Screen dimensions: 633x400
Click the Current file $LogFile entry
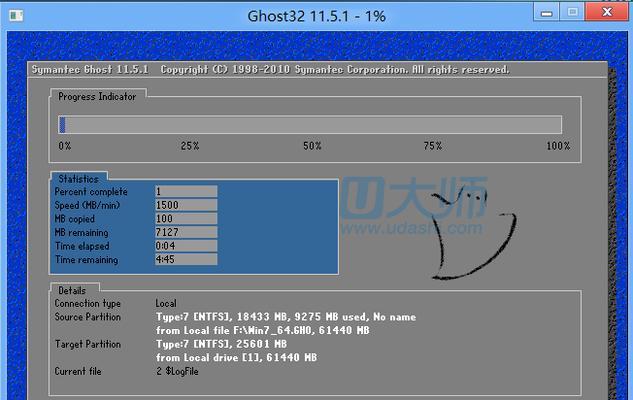pos(177,371)
